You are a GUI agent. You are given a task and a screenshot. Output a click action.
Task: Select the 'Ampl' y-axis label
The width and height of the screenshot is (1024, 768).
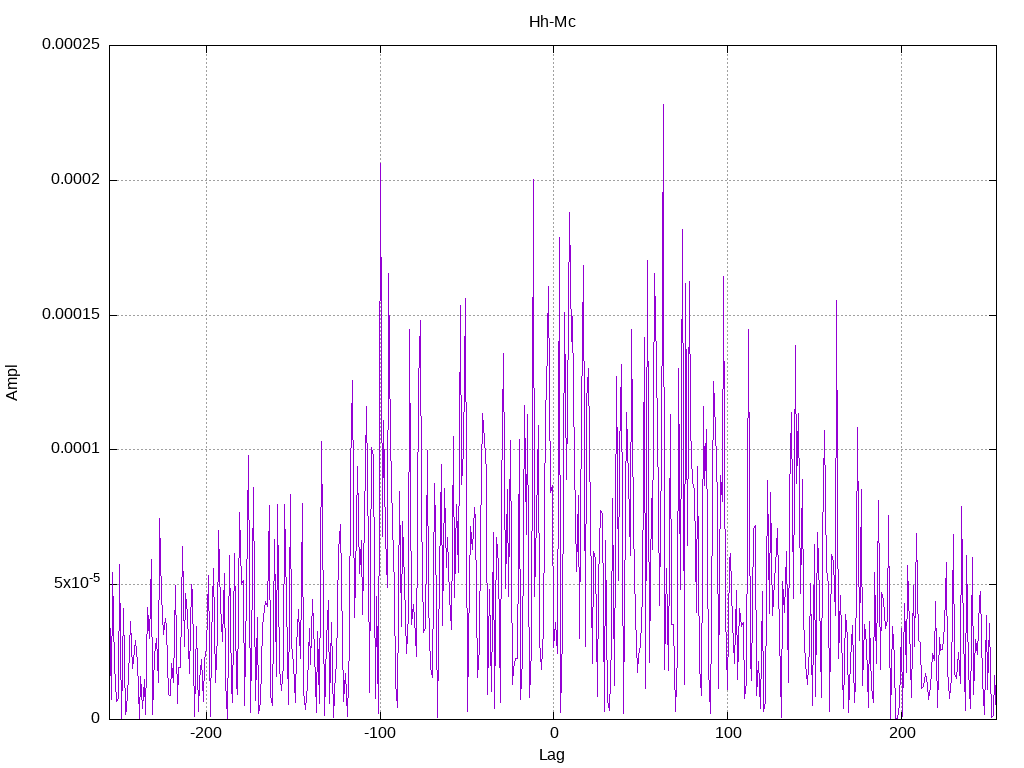12,383
